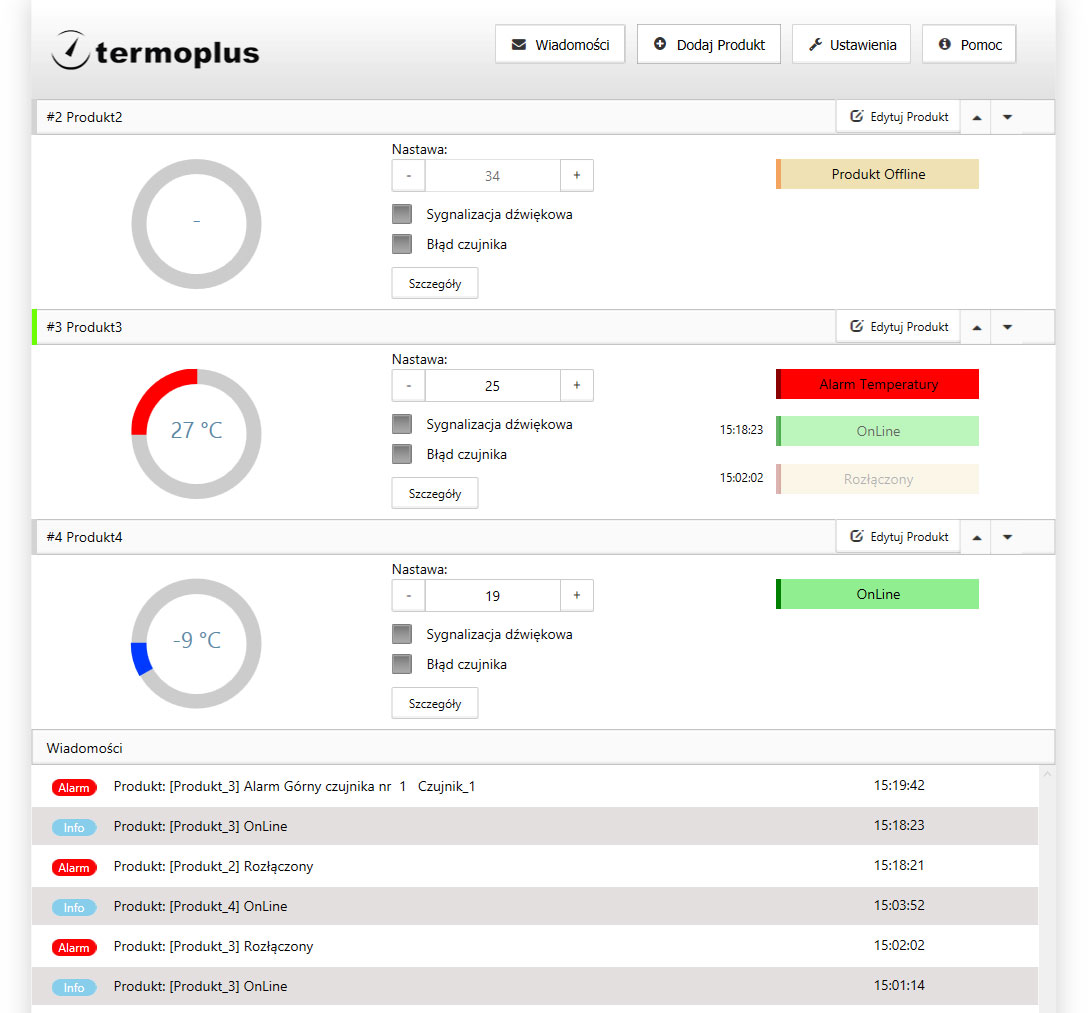1089x1013 pixels.
Task: Expand Produkt4 using the down arrow
Action: coord(1007,537)
